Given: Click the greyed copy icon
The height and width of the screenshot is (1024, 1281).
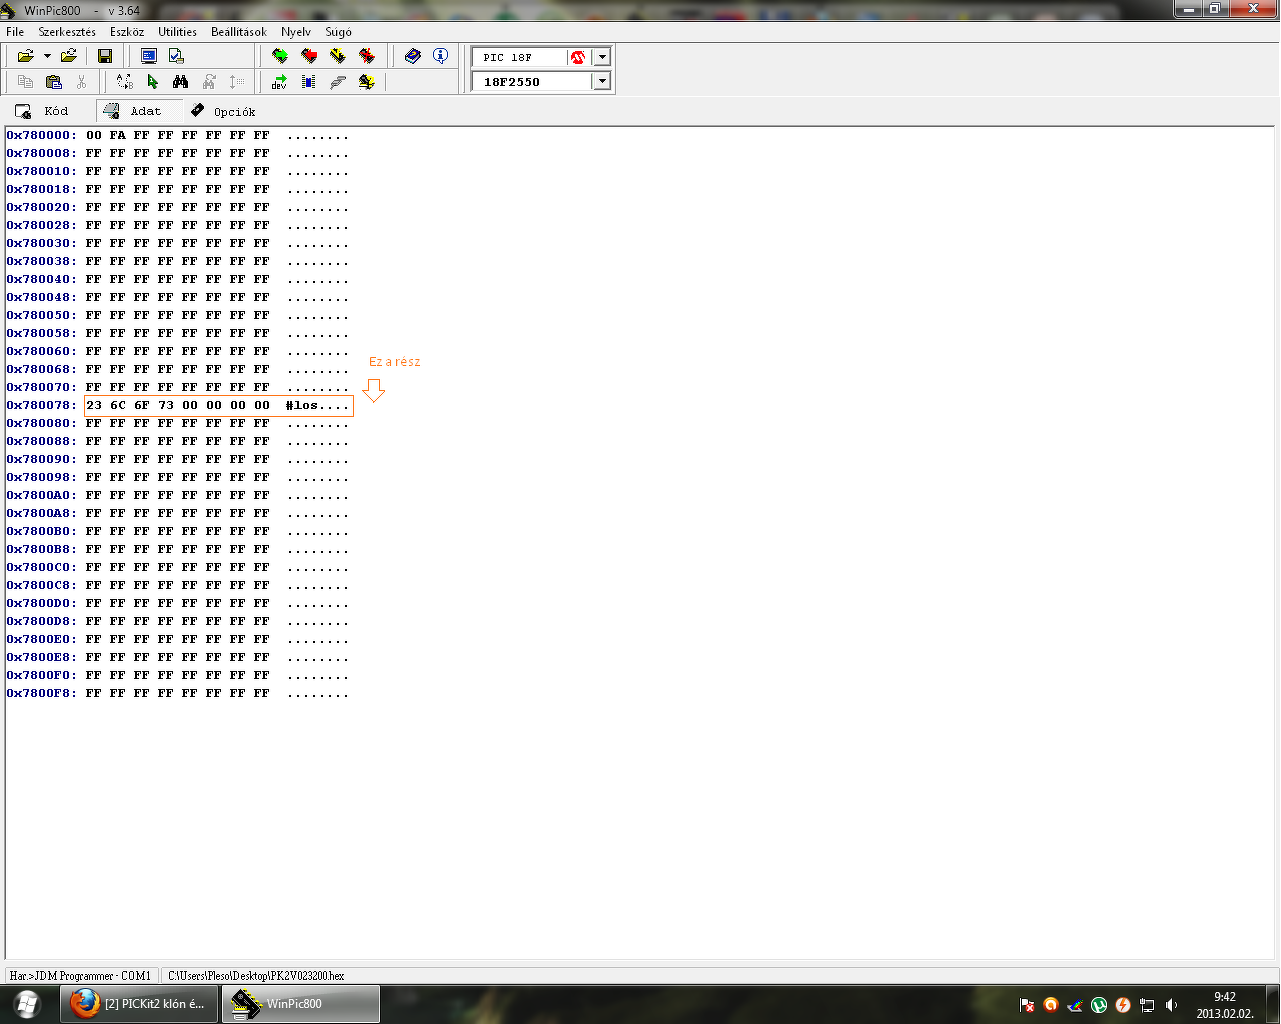Looking at the screenshot, I should 26,82.
